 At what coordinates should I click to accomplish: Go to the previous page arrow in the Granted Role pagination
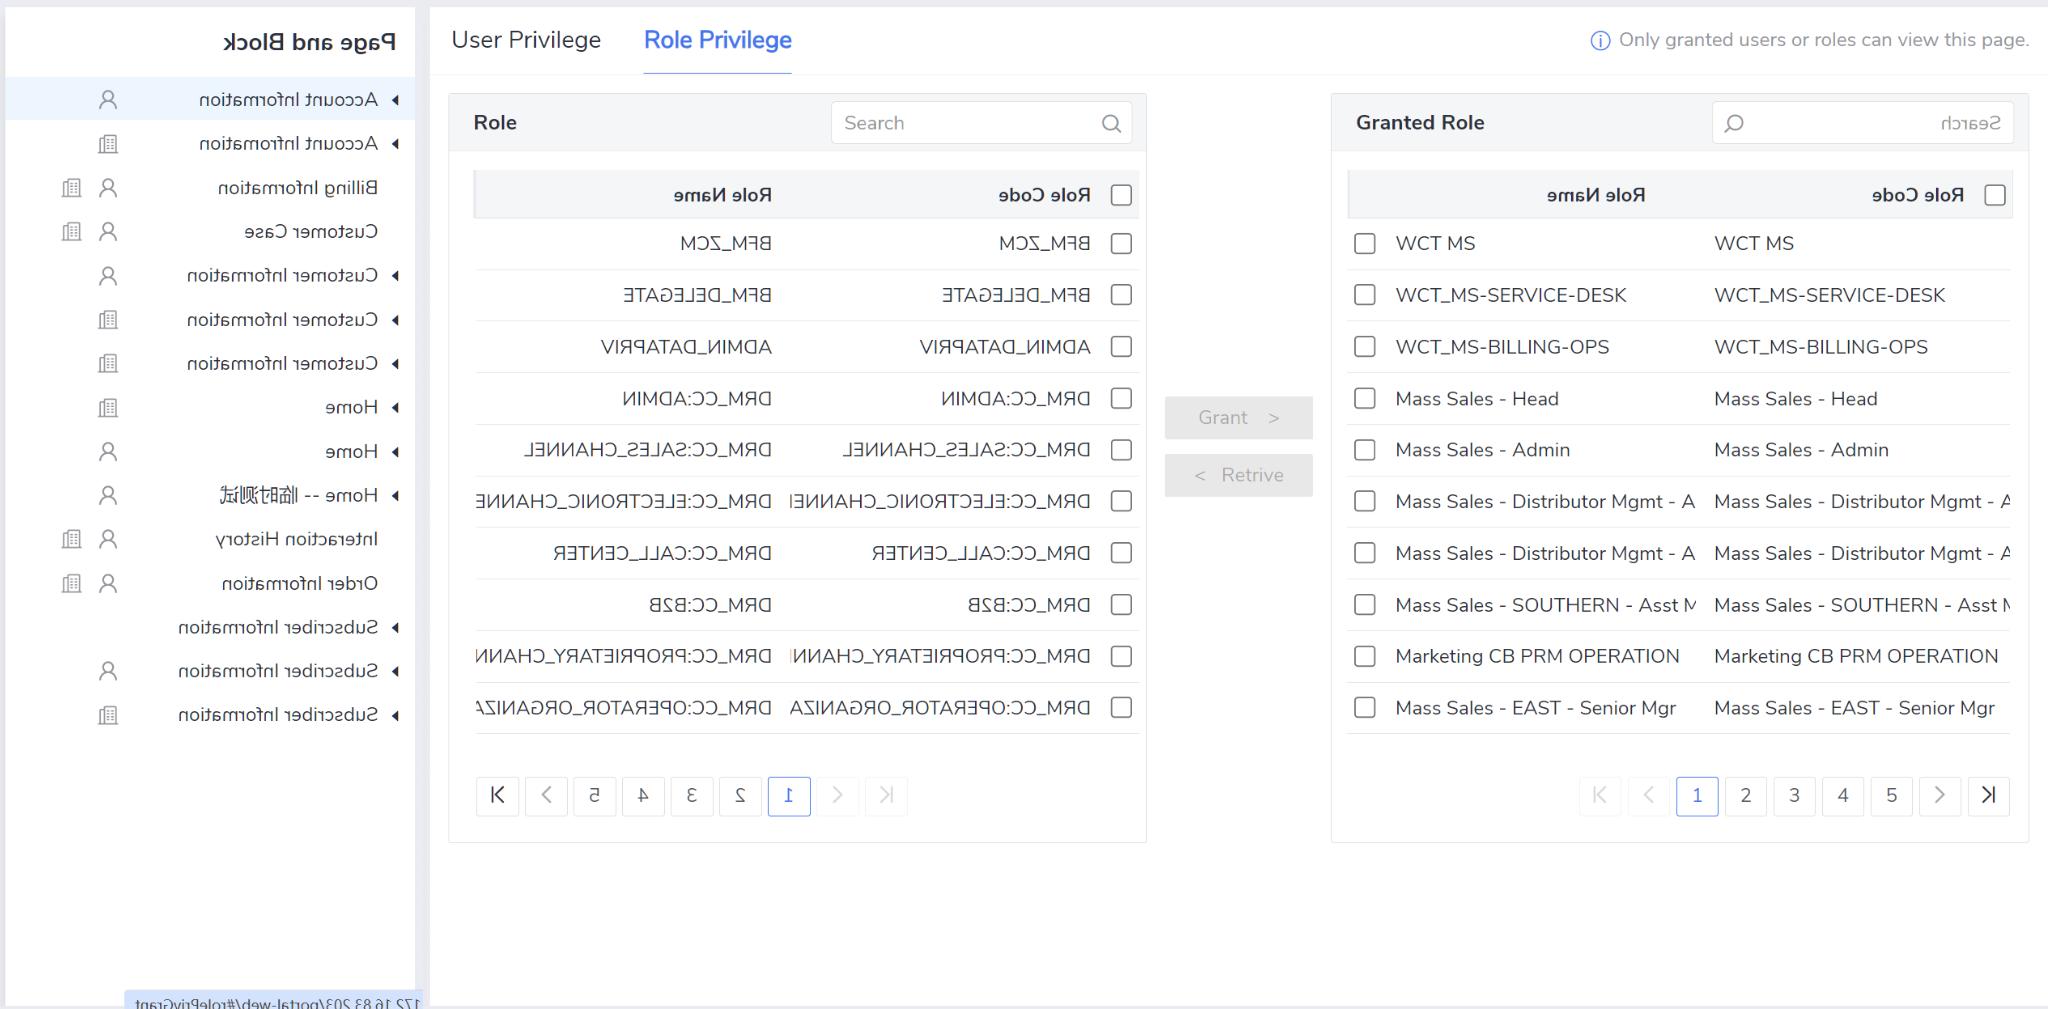click(x=1648, y=796)
